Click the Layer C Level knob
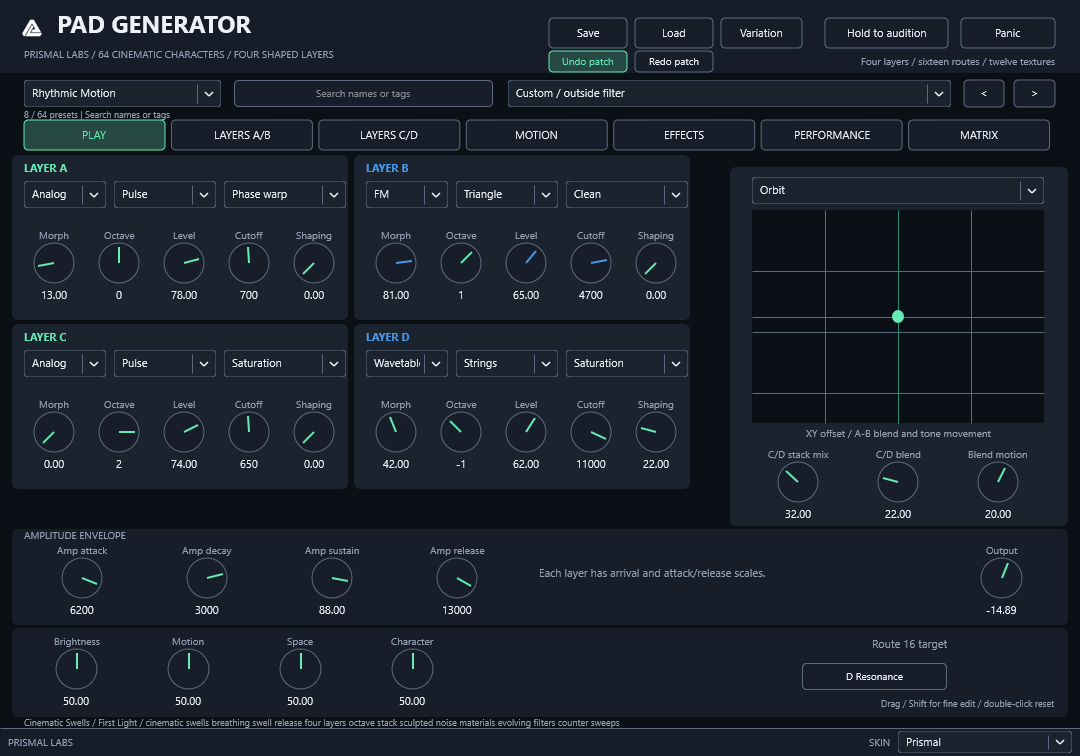This screenshot has height=756, width=1080. tap(184, 432)
